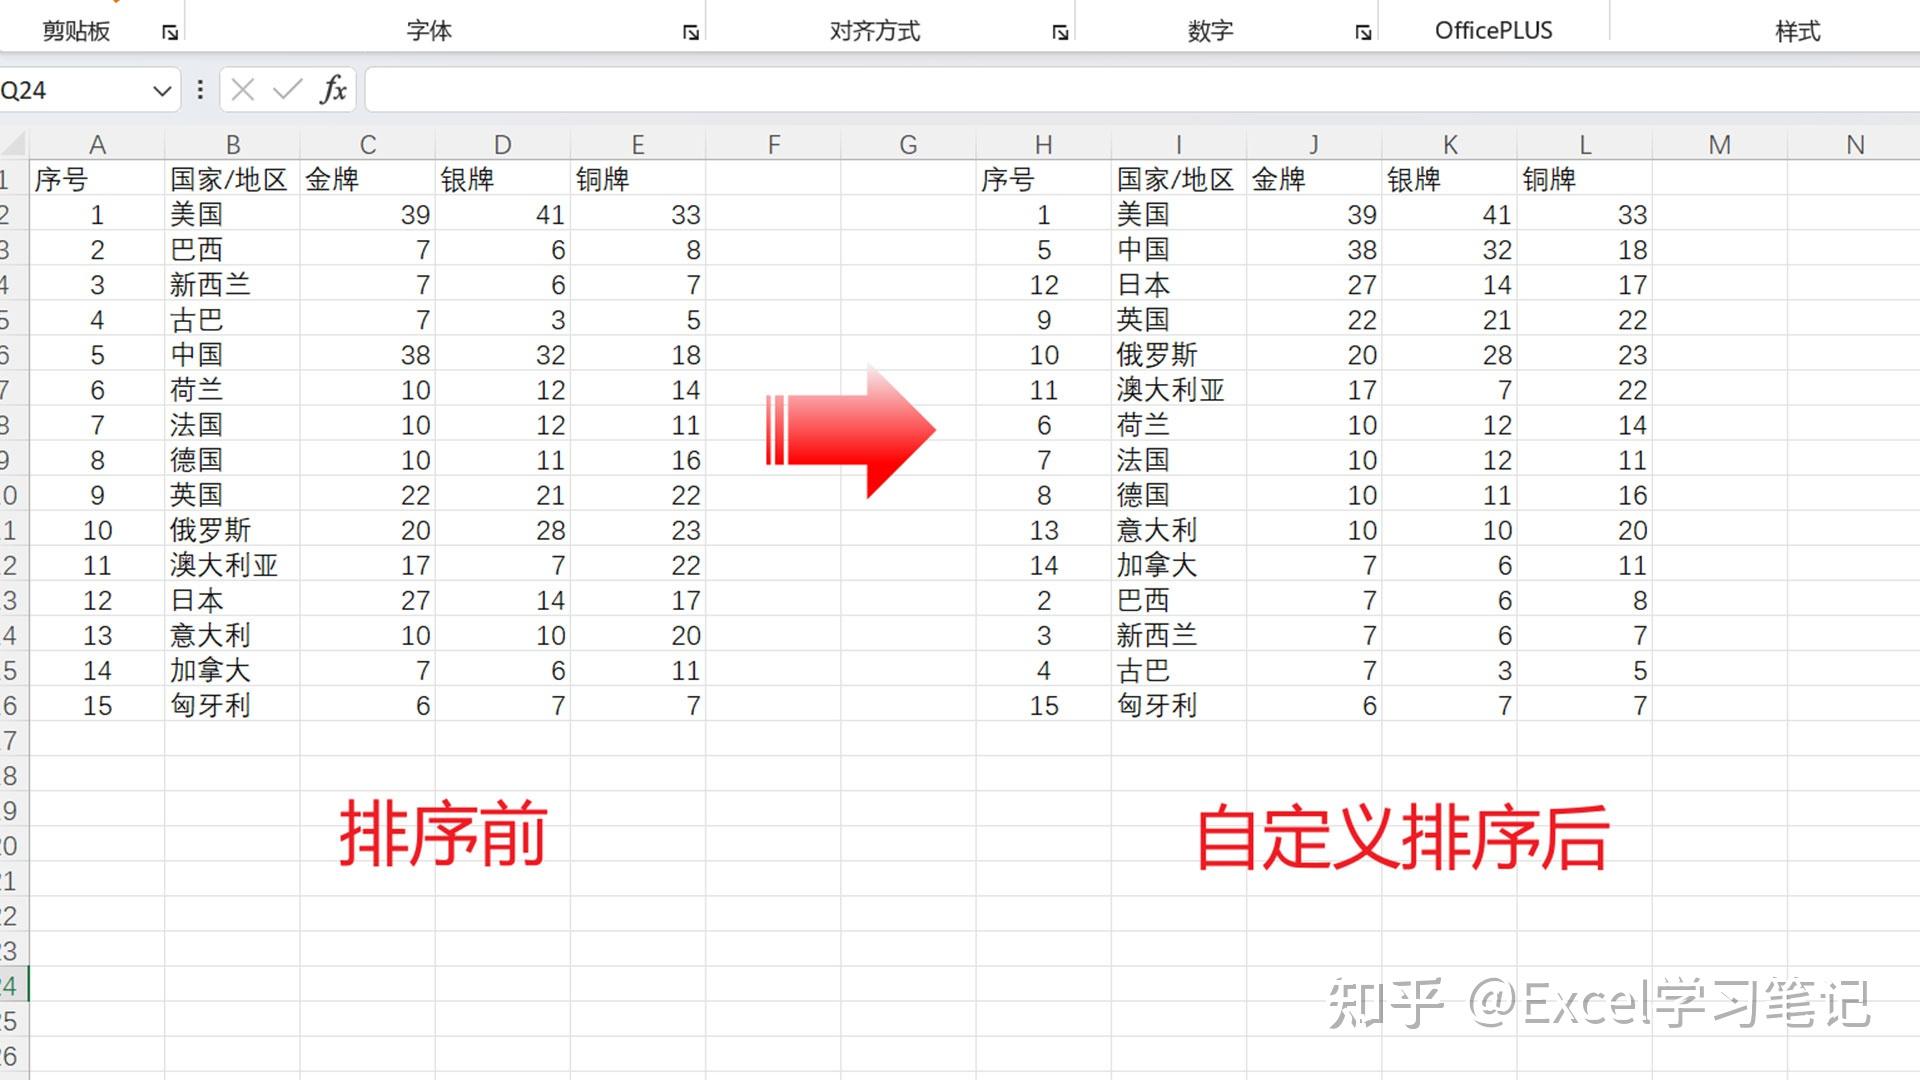This screenshot has width=1920, height=1080.
Task: Select cell B3 with 巴西
Action: click(232, 249)
